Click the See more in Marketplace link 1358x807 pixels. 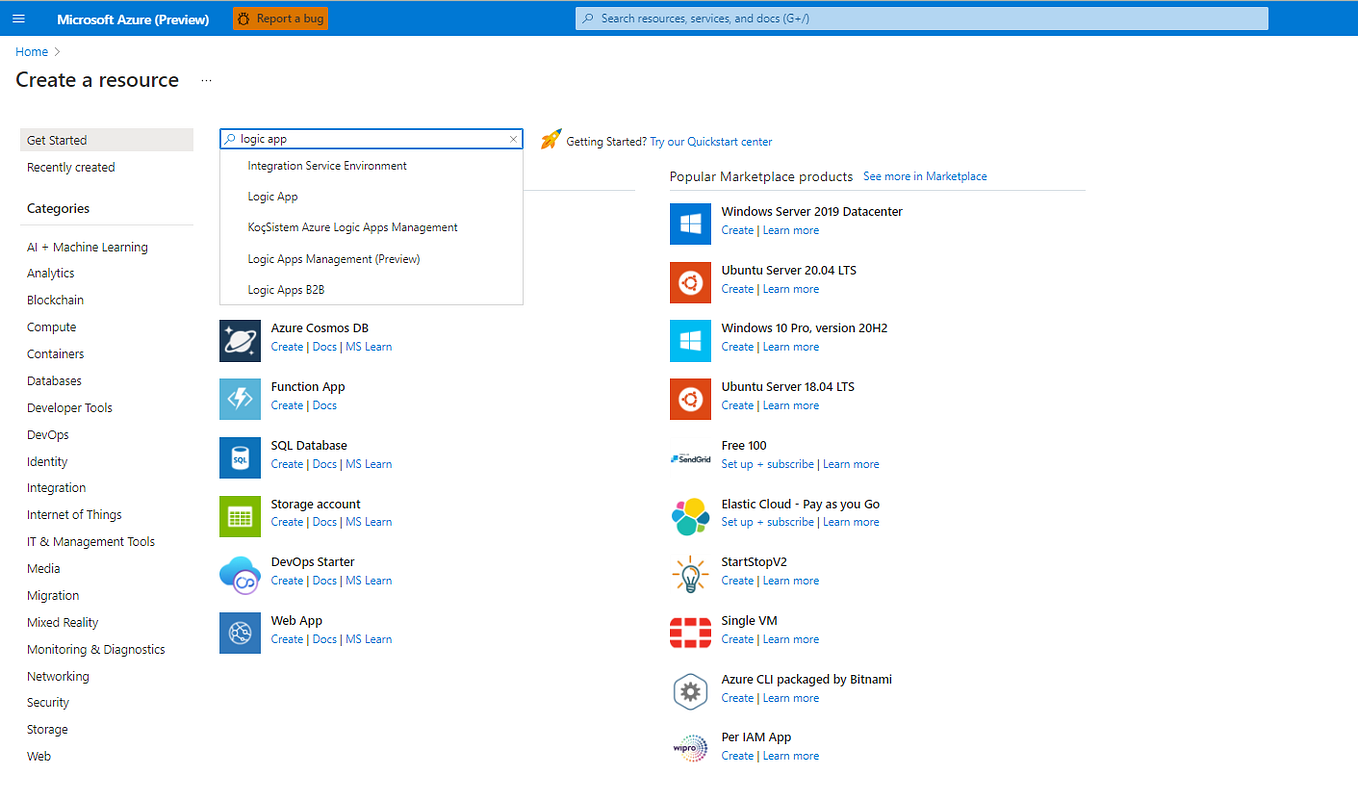[x=924, y=175]
